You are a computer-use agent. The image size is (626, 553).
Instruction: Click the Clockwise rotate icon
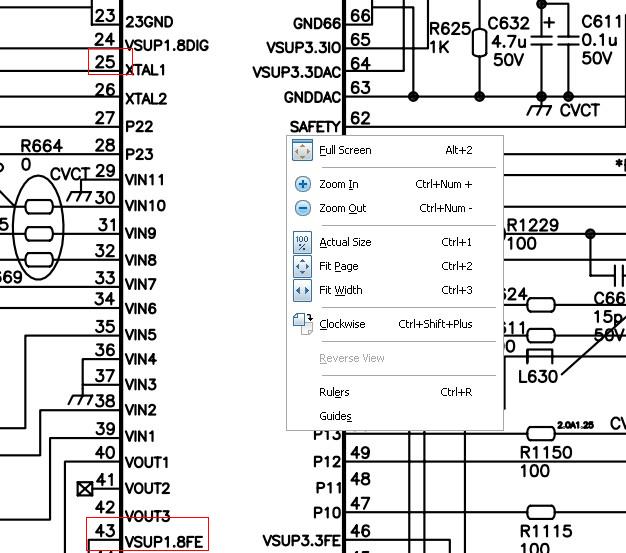[x=303, y=324]
